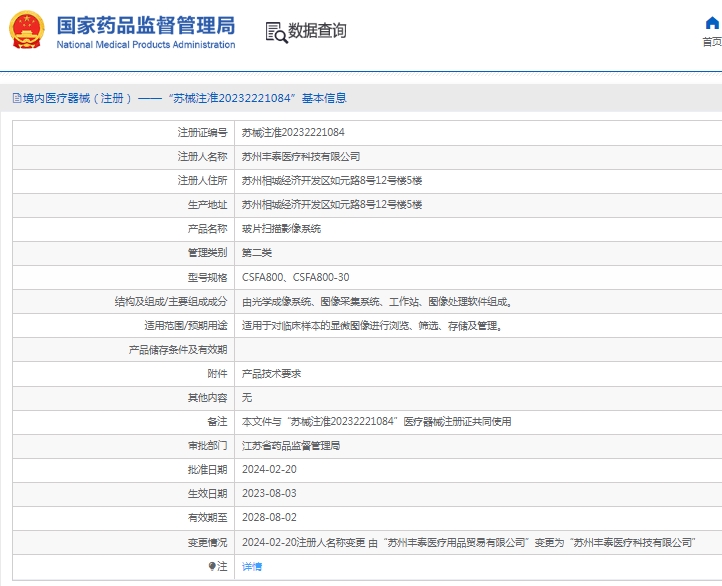Click the 结构及组成 description value
The width and height of the screenshot is (722, 586).
[377, 302]
